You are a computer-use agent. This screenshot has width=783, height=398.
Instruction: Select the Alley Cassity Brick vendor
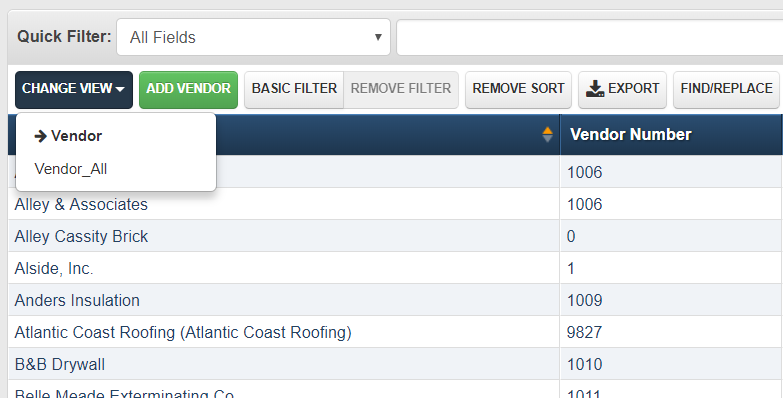tap(81, 236)
